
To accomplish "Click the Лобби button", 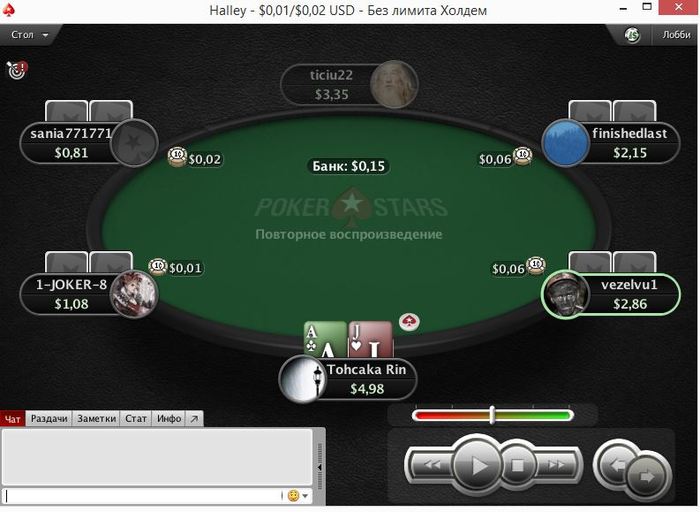I will (x=676, y=35).
